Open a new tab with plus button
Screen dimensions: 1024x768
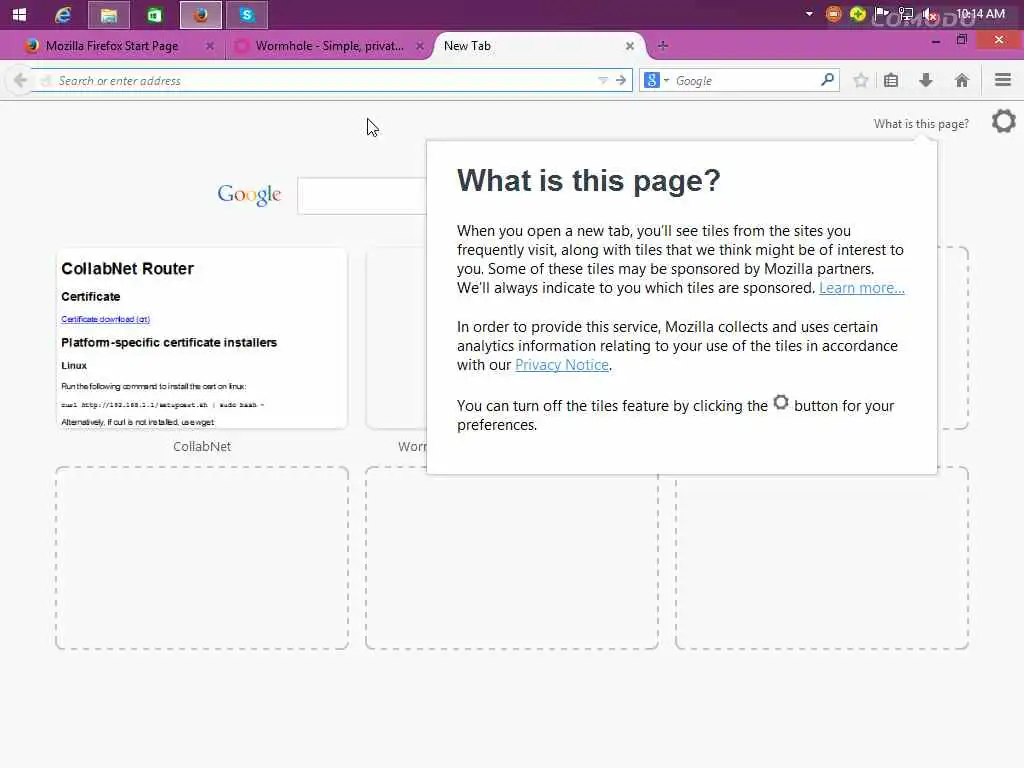663,46
